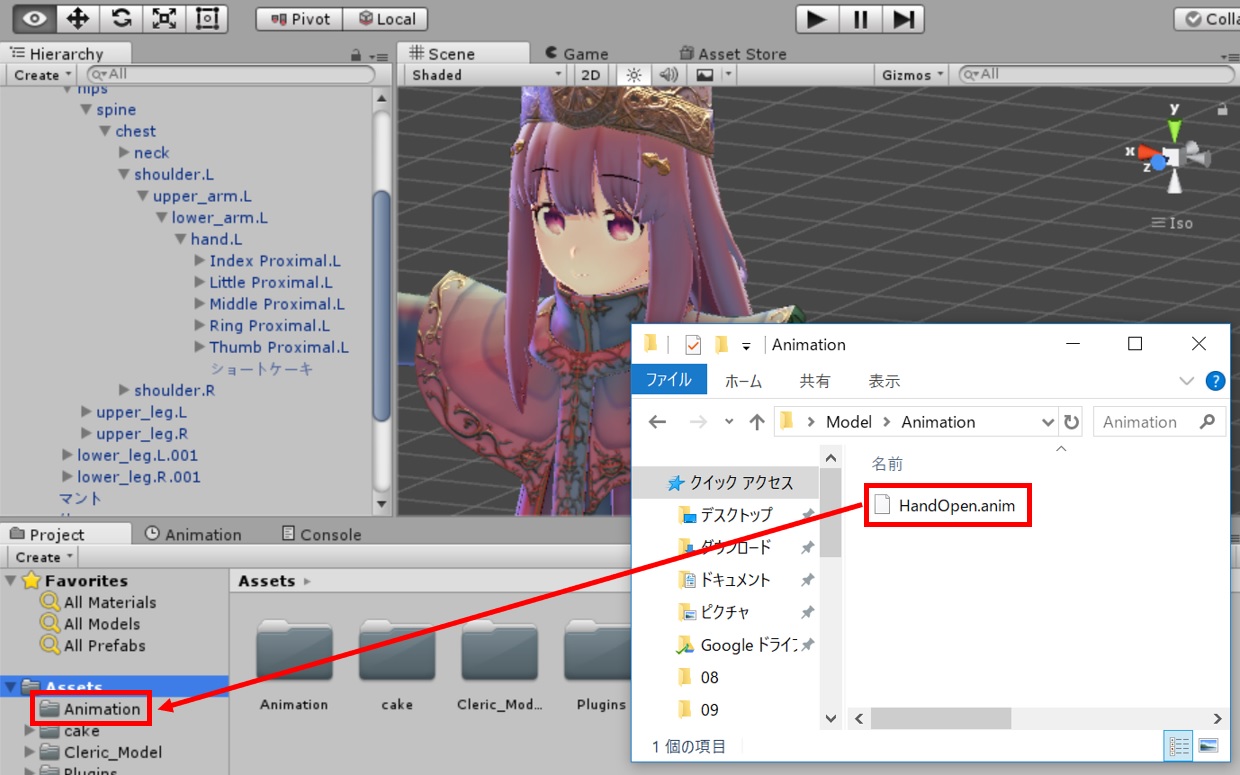
Task: Click the Local coordinate button
Action: click(387, 19)
